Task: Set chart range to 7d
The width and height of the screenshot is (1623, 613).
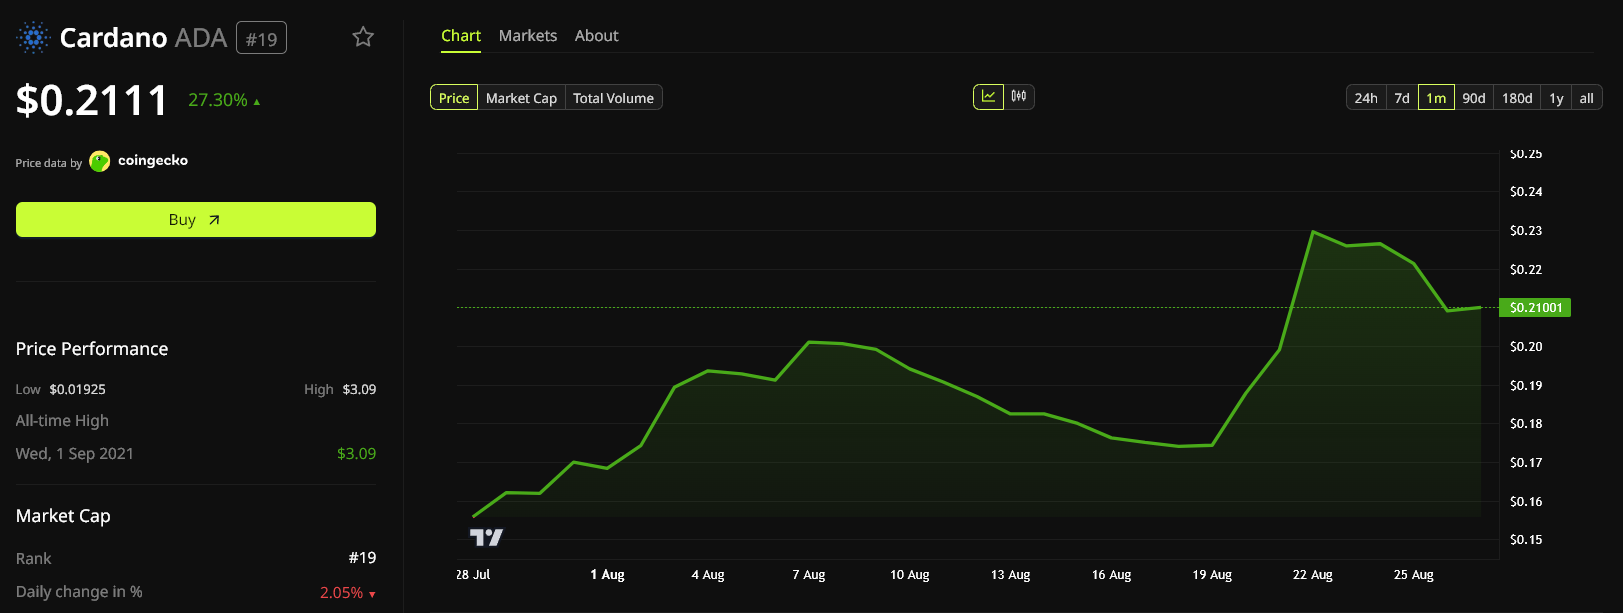Action: [1402, 98]
